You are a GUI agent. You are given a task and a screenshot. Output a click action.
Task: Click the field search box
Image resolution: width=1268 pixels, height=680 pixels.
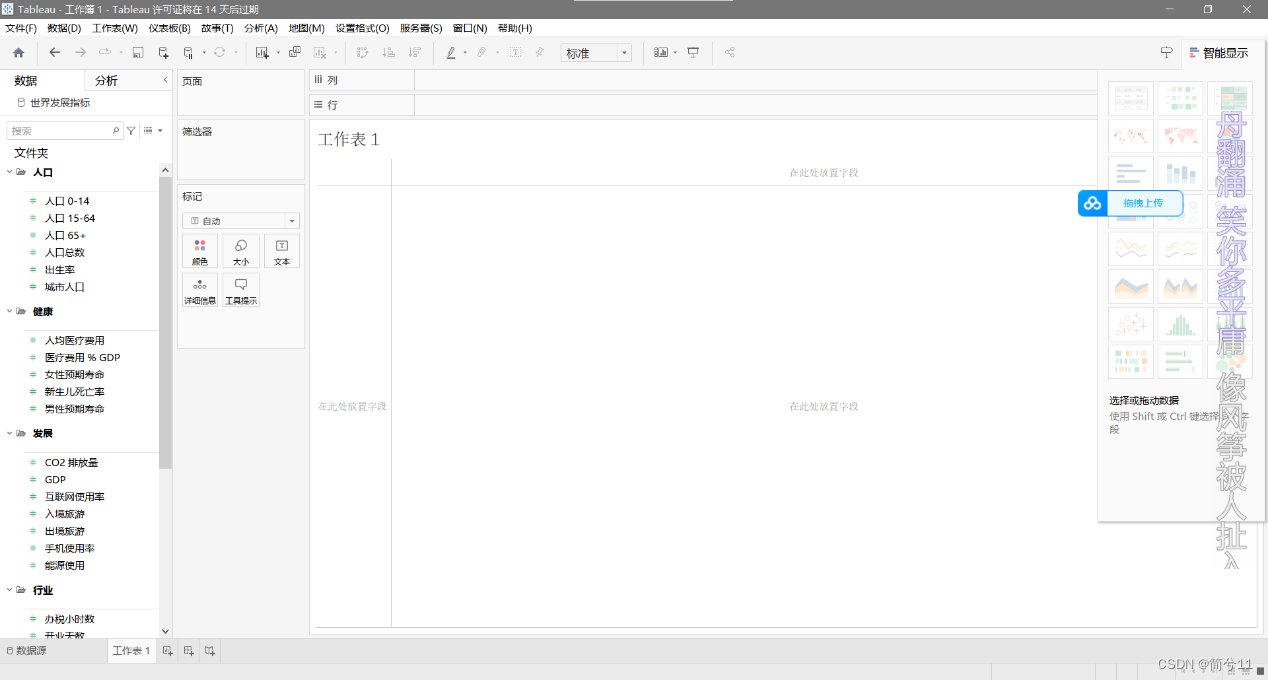pos(64,131)
